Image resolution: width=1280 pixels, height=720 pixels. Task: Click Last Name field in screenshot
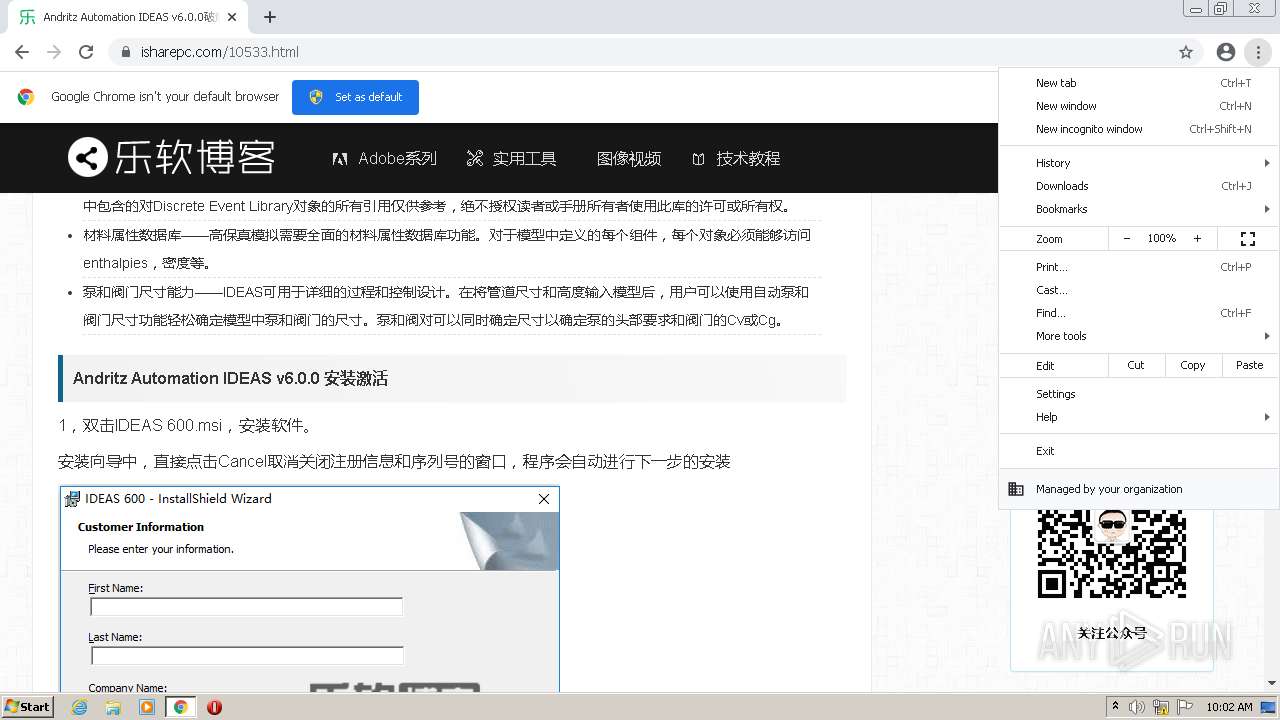coord(247,656)
